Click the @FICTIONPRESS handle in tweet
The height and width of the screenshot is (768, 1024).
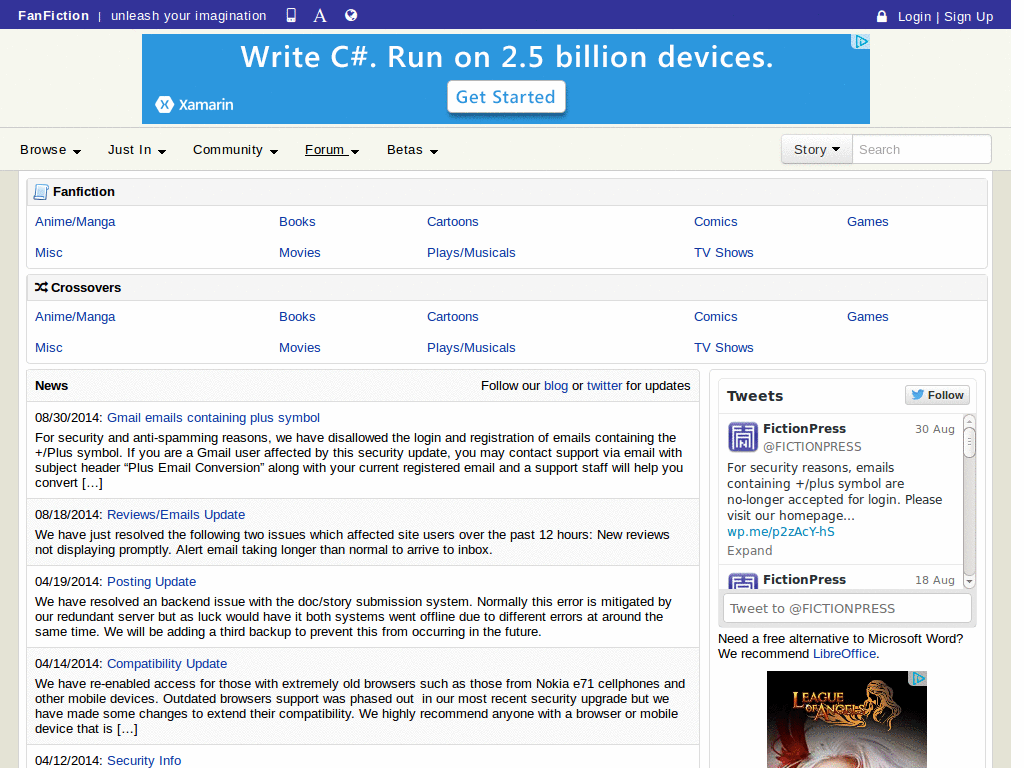tap(812, 447)
